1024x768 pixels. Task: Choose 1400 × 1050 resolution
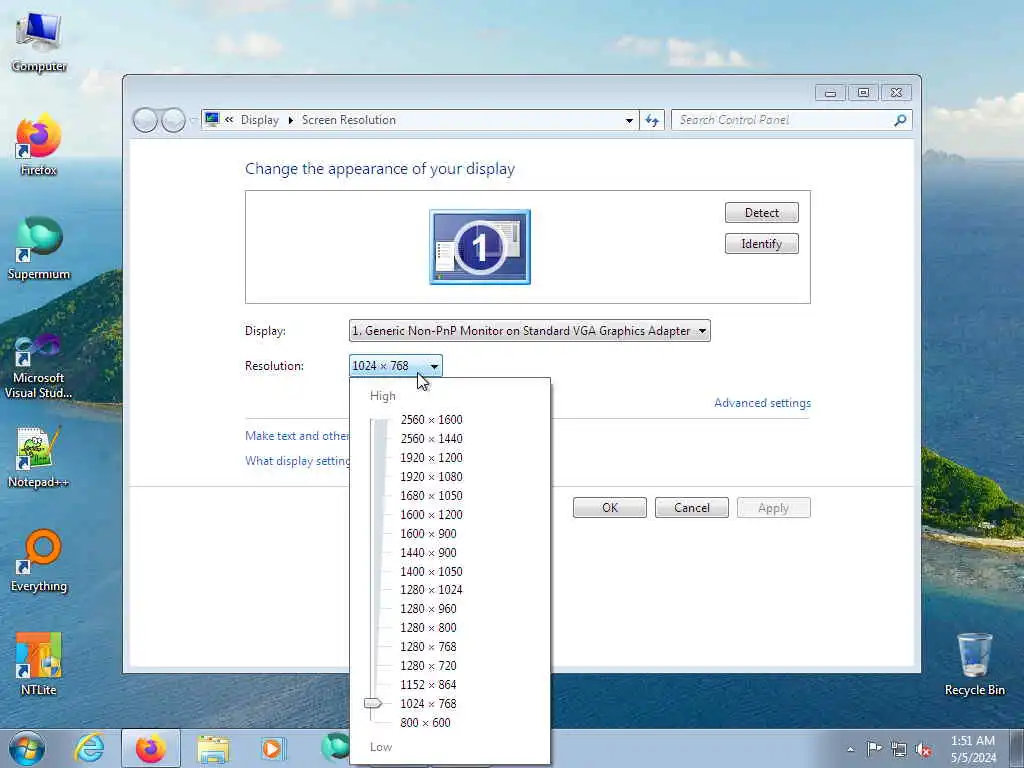(431, 571)
